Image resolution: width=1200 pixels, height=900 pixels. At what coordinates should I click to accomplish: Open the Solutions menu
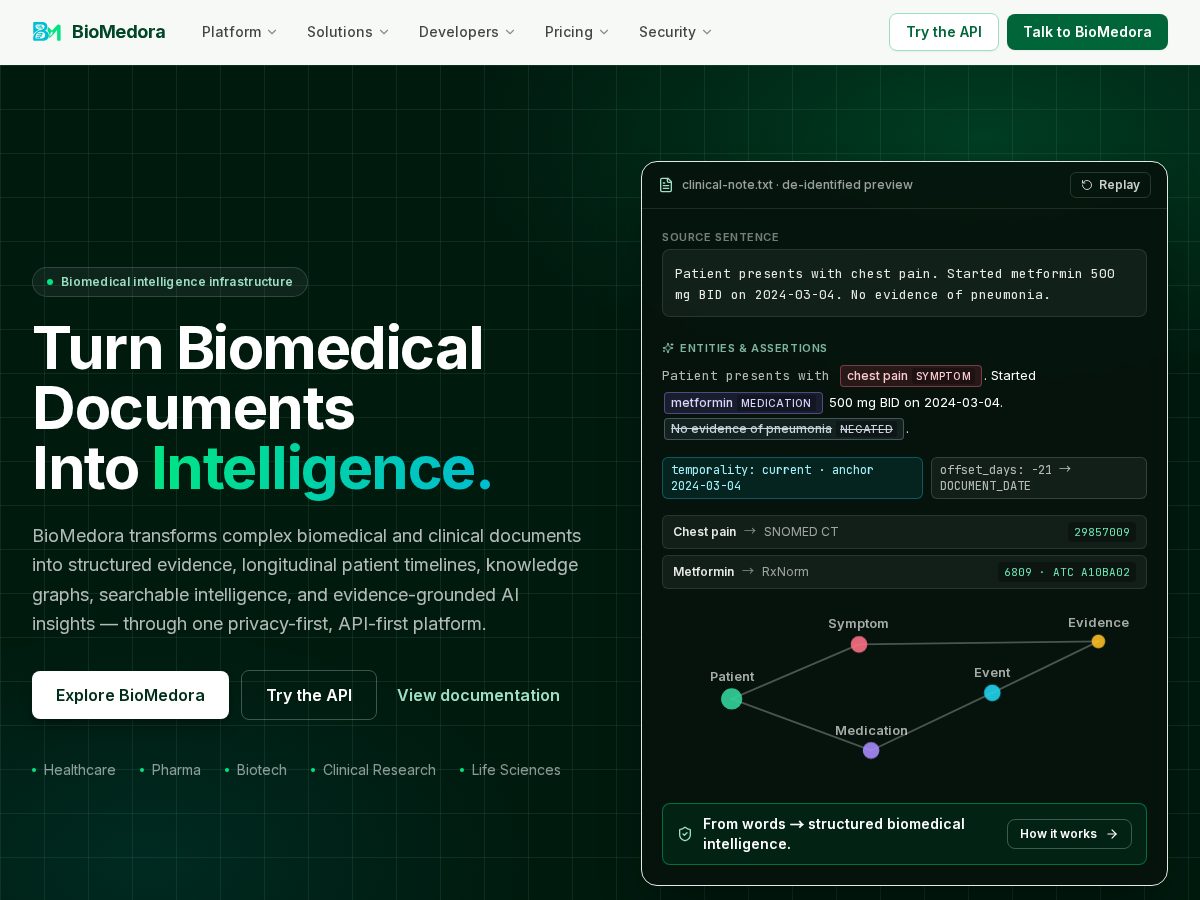coord(348,32)
